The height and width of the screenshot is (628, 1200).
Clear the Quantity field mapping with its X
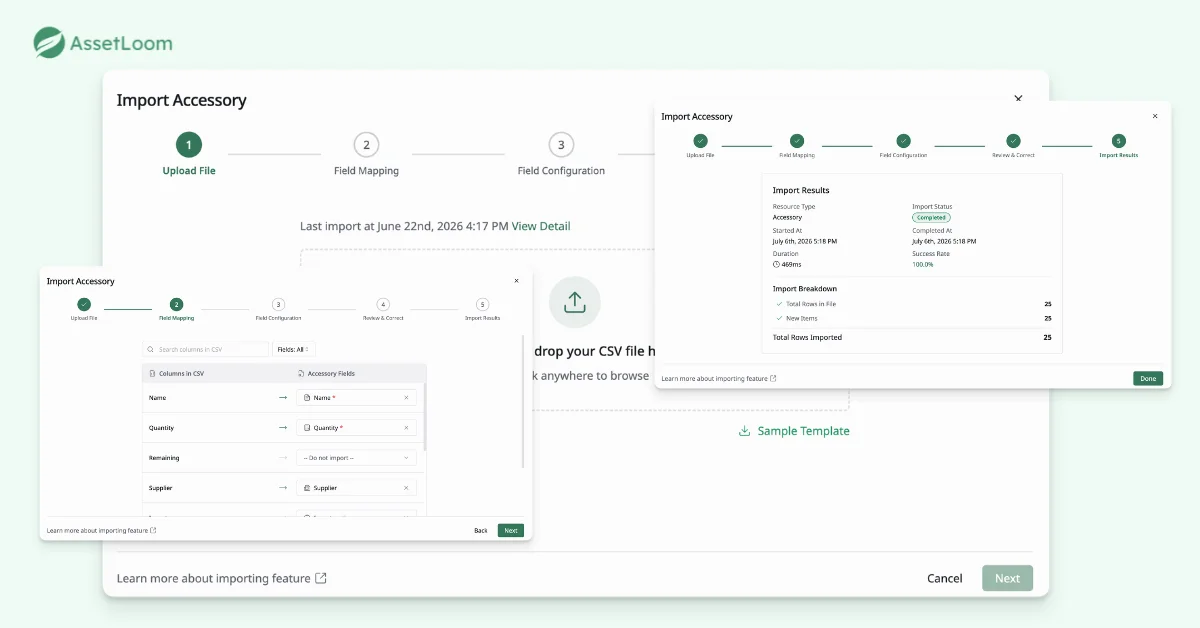[406, 428]
